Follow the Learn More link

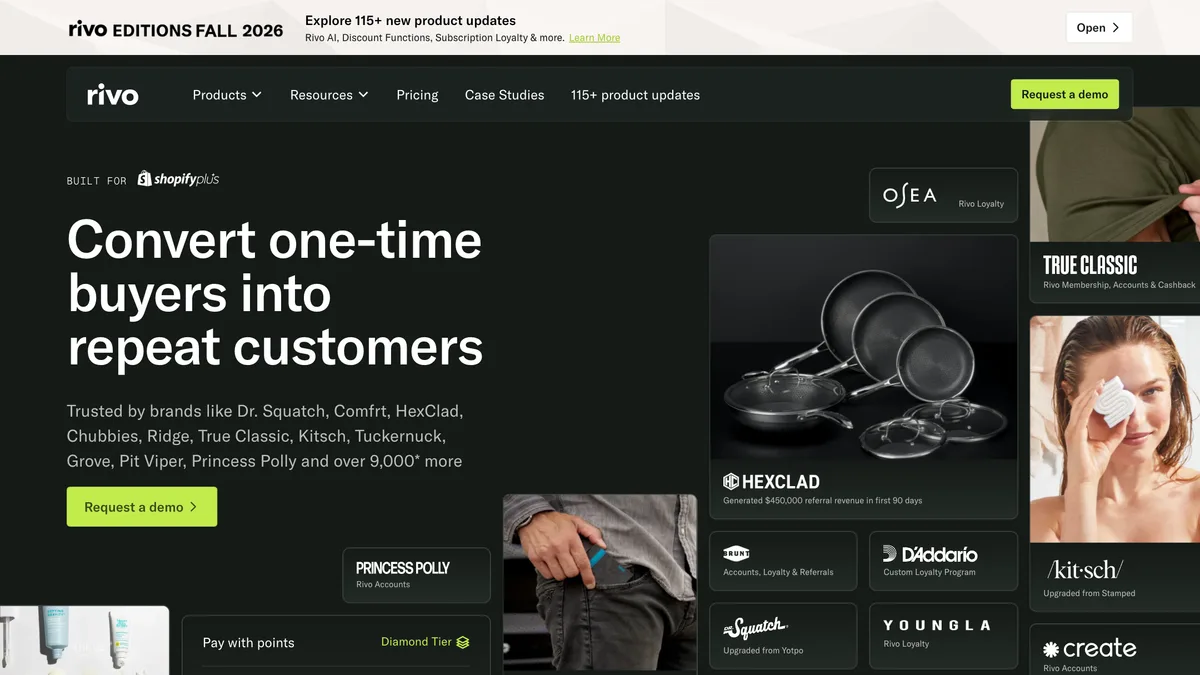pos(594,38)
